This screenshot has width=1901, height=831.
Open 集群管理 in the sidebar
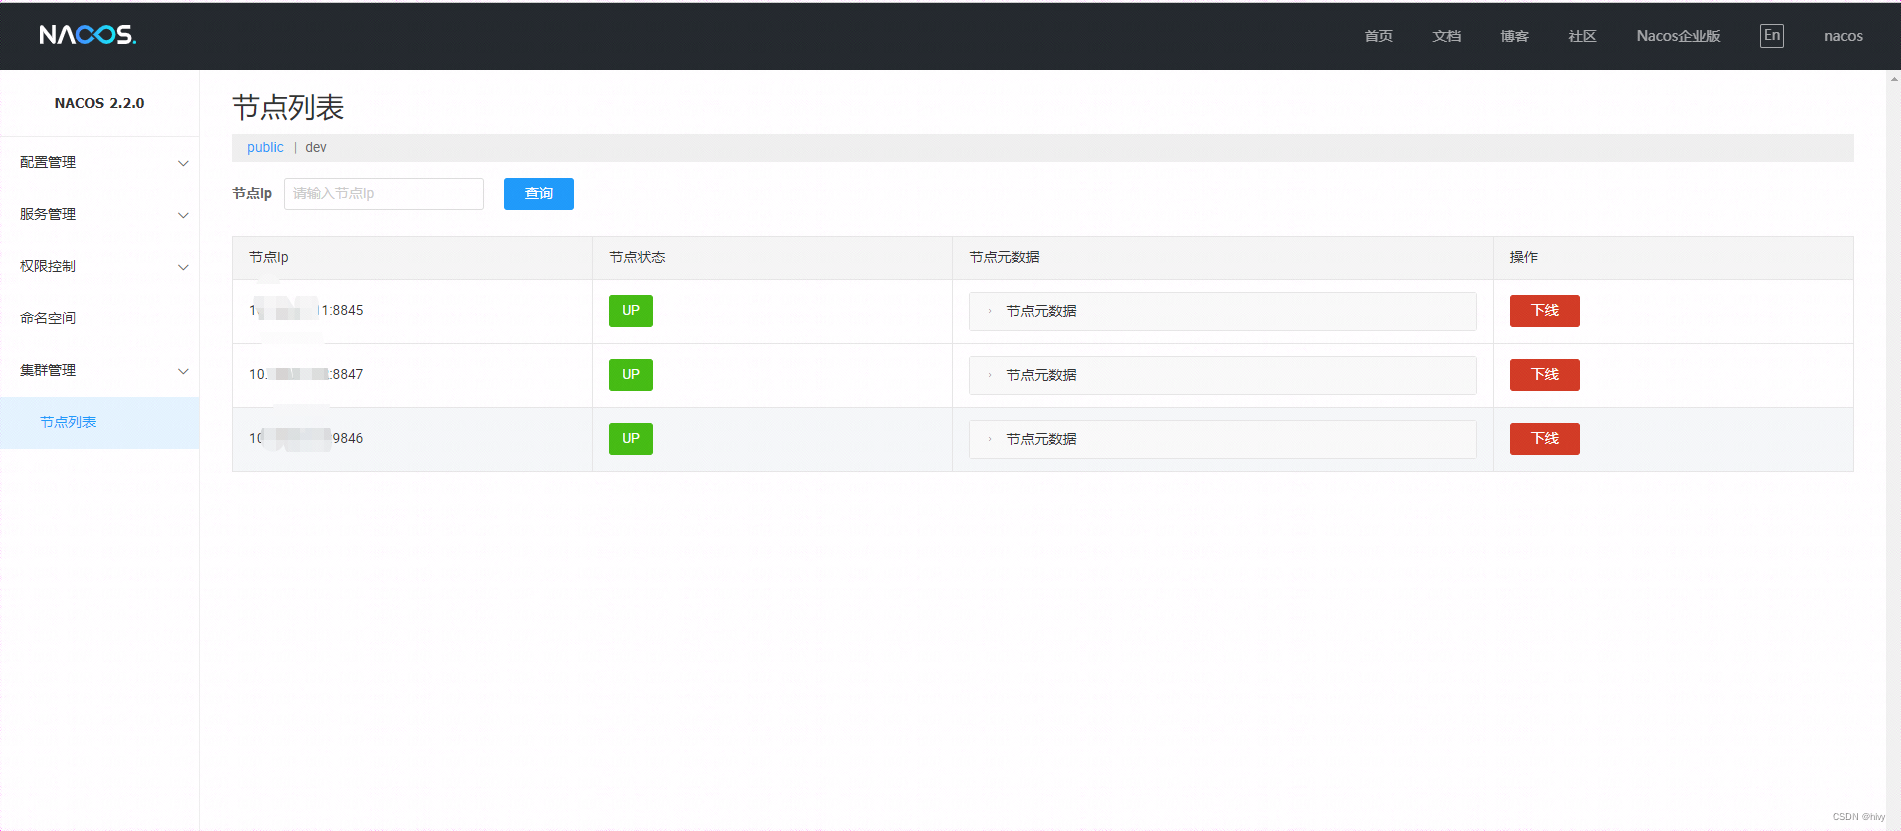[x=48, y=370]
